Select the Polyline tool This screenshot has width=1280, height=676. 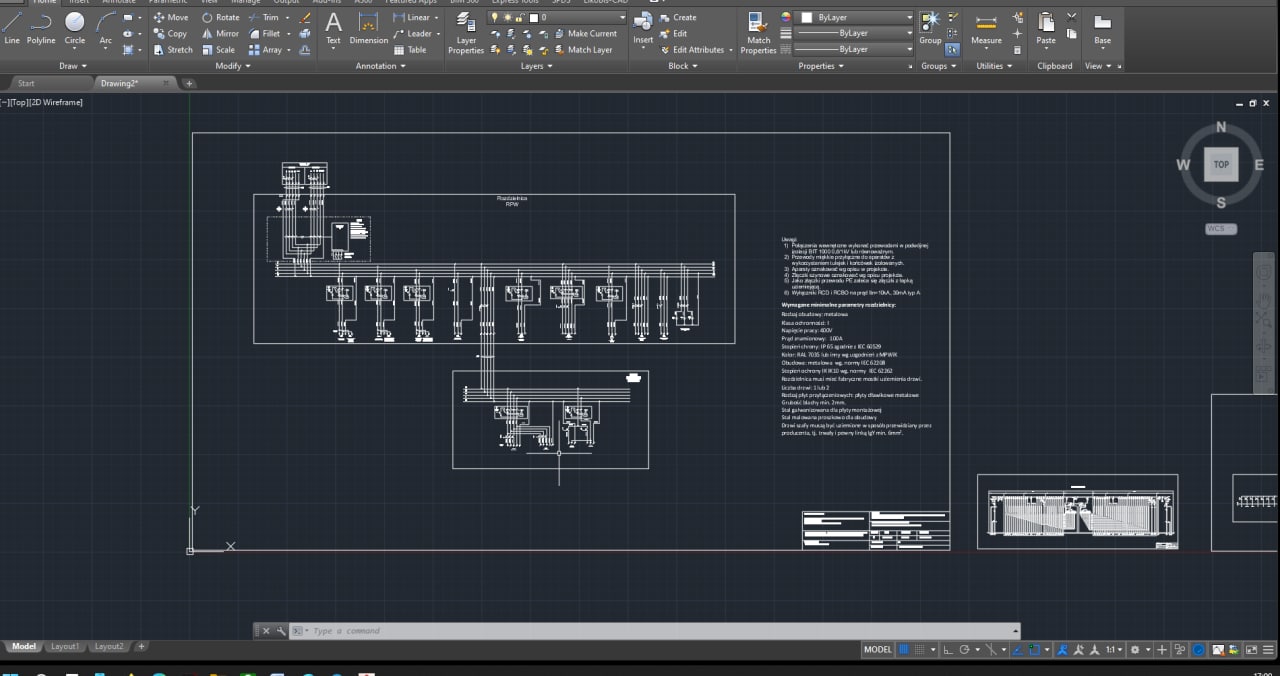[x=41, y=27]
